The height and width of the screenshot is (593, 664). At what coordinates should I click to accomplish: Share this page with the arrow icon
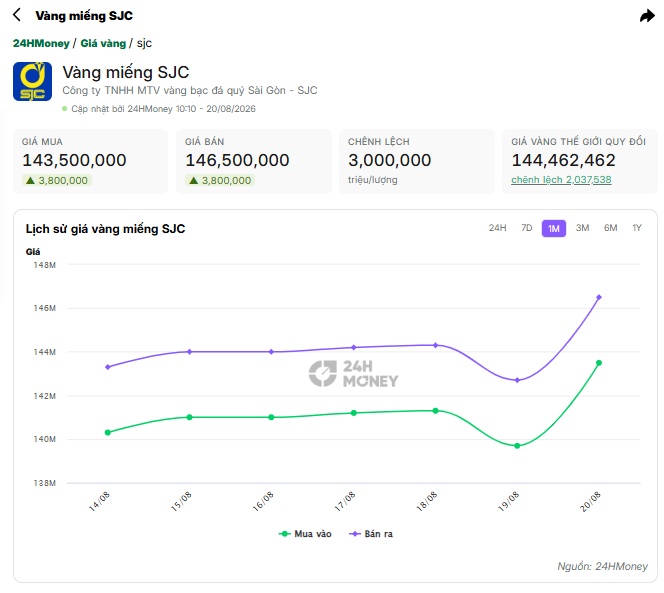tap(647, 16)
